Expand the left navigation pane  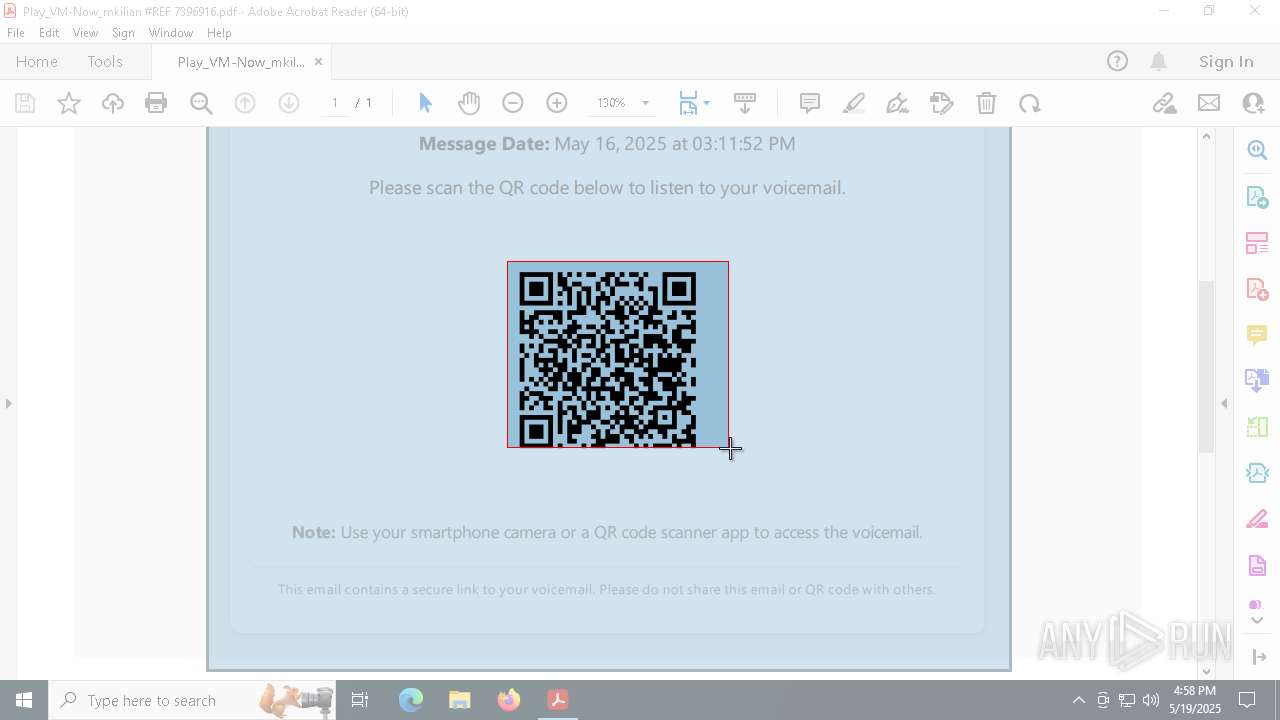pos(9,404)
